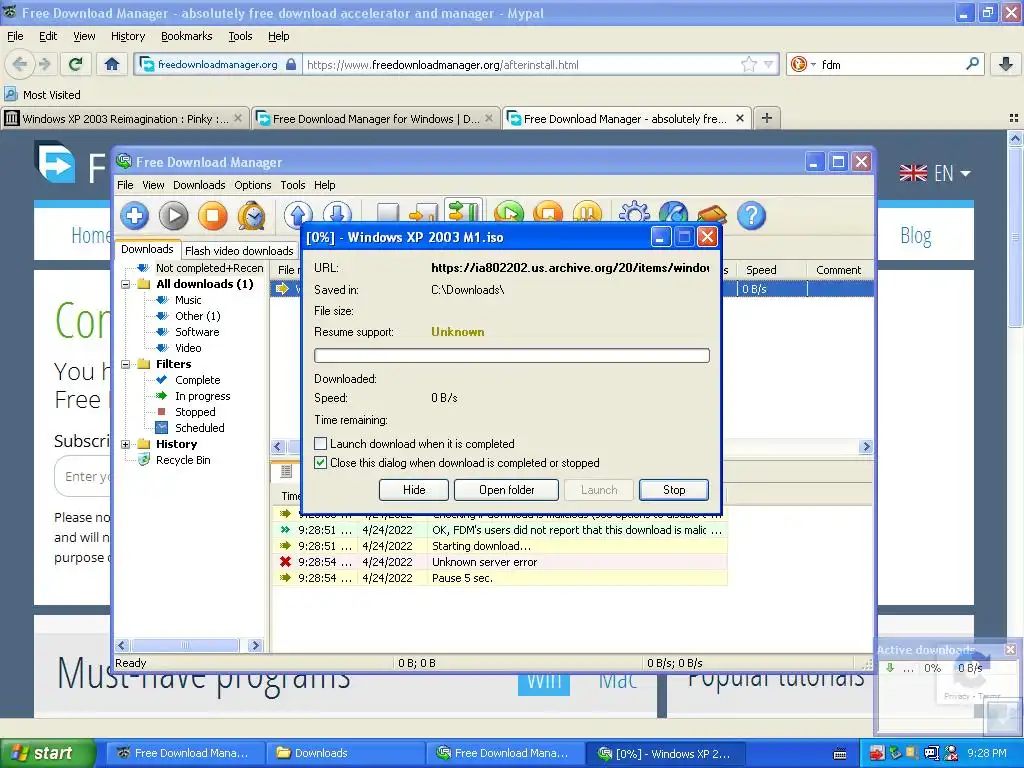Switch to Windows XP 2003 Reimagination browser tab
The image size is (1024, 768).
125,118
